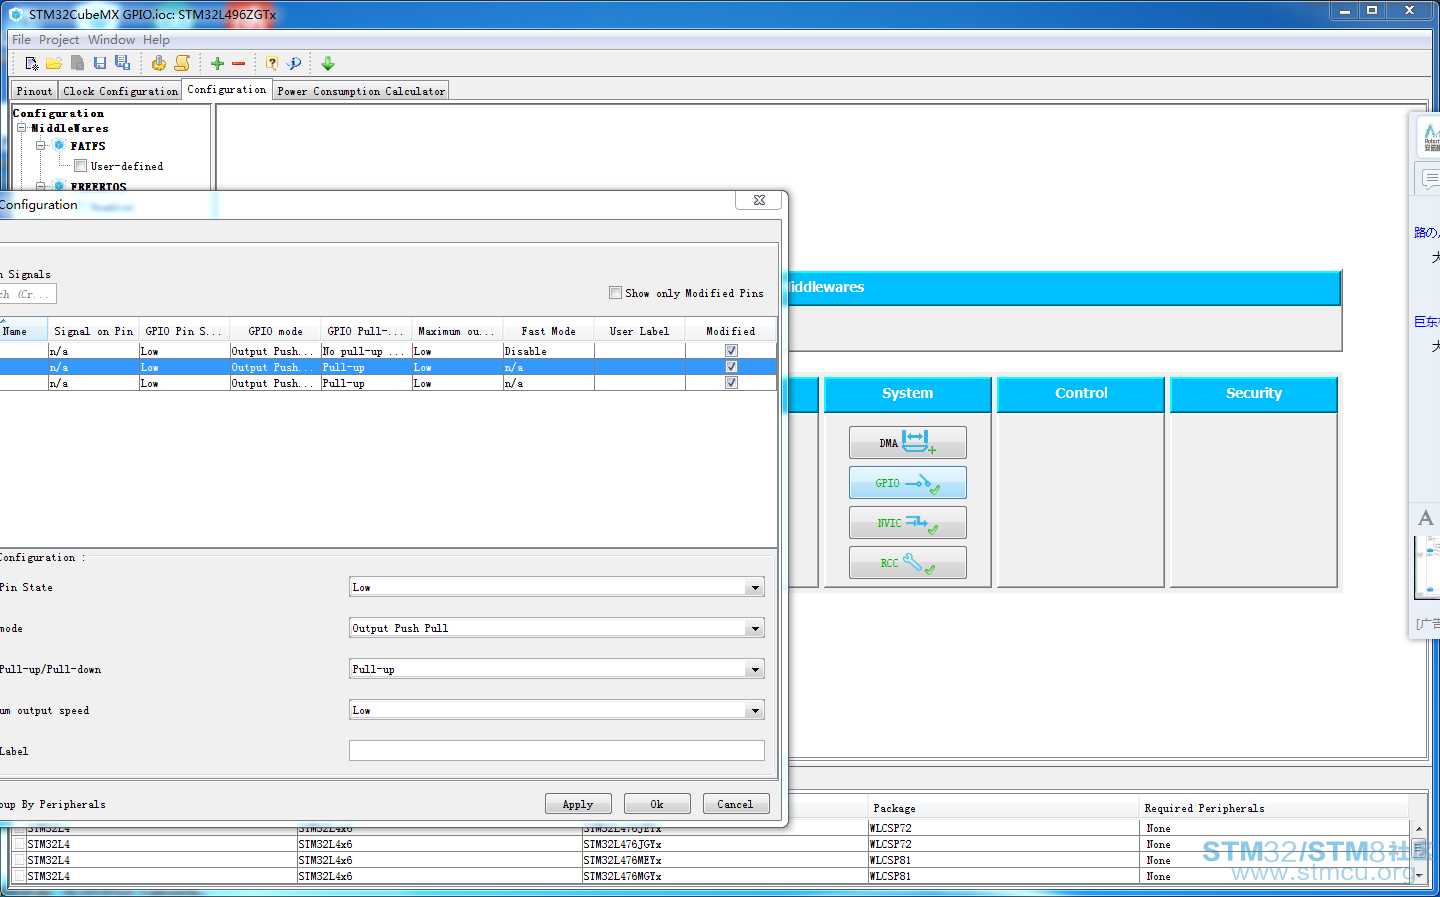Switch to the Power Consumption Calculator tab
Viewport: 1440px width, 897px height.
tap(361, 91)
